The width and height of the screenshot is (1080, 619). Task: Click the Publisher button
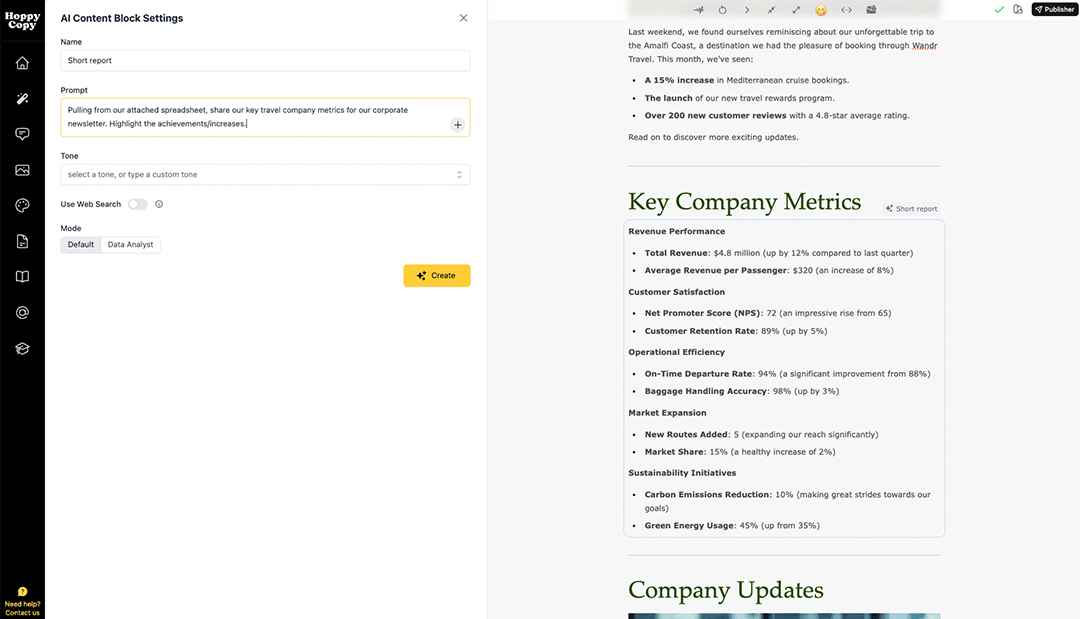tap(1055, 10)
